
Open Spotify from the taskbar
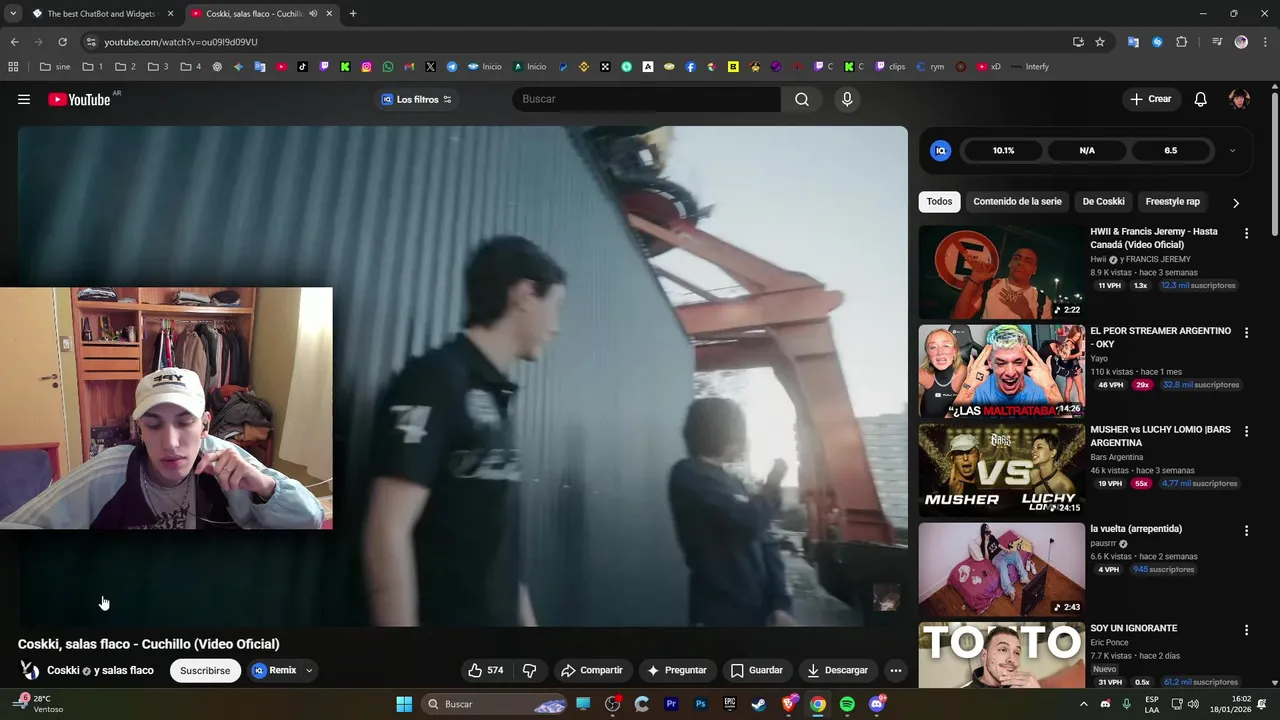pos(847,704)
